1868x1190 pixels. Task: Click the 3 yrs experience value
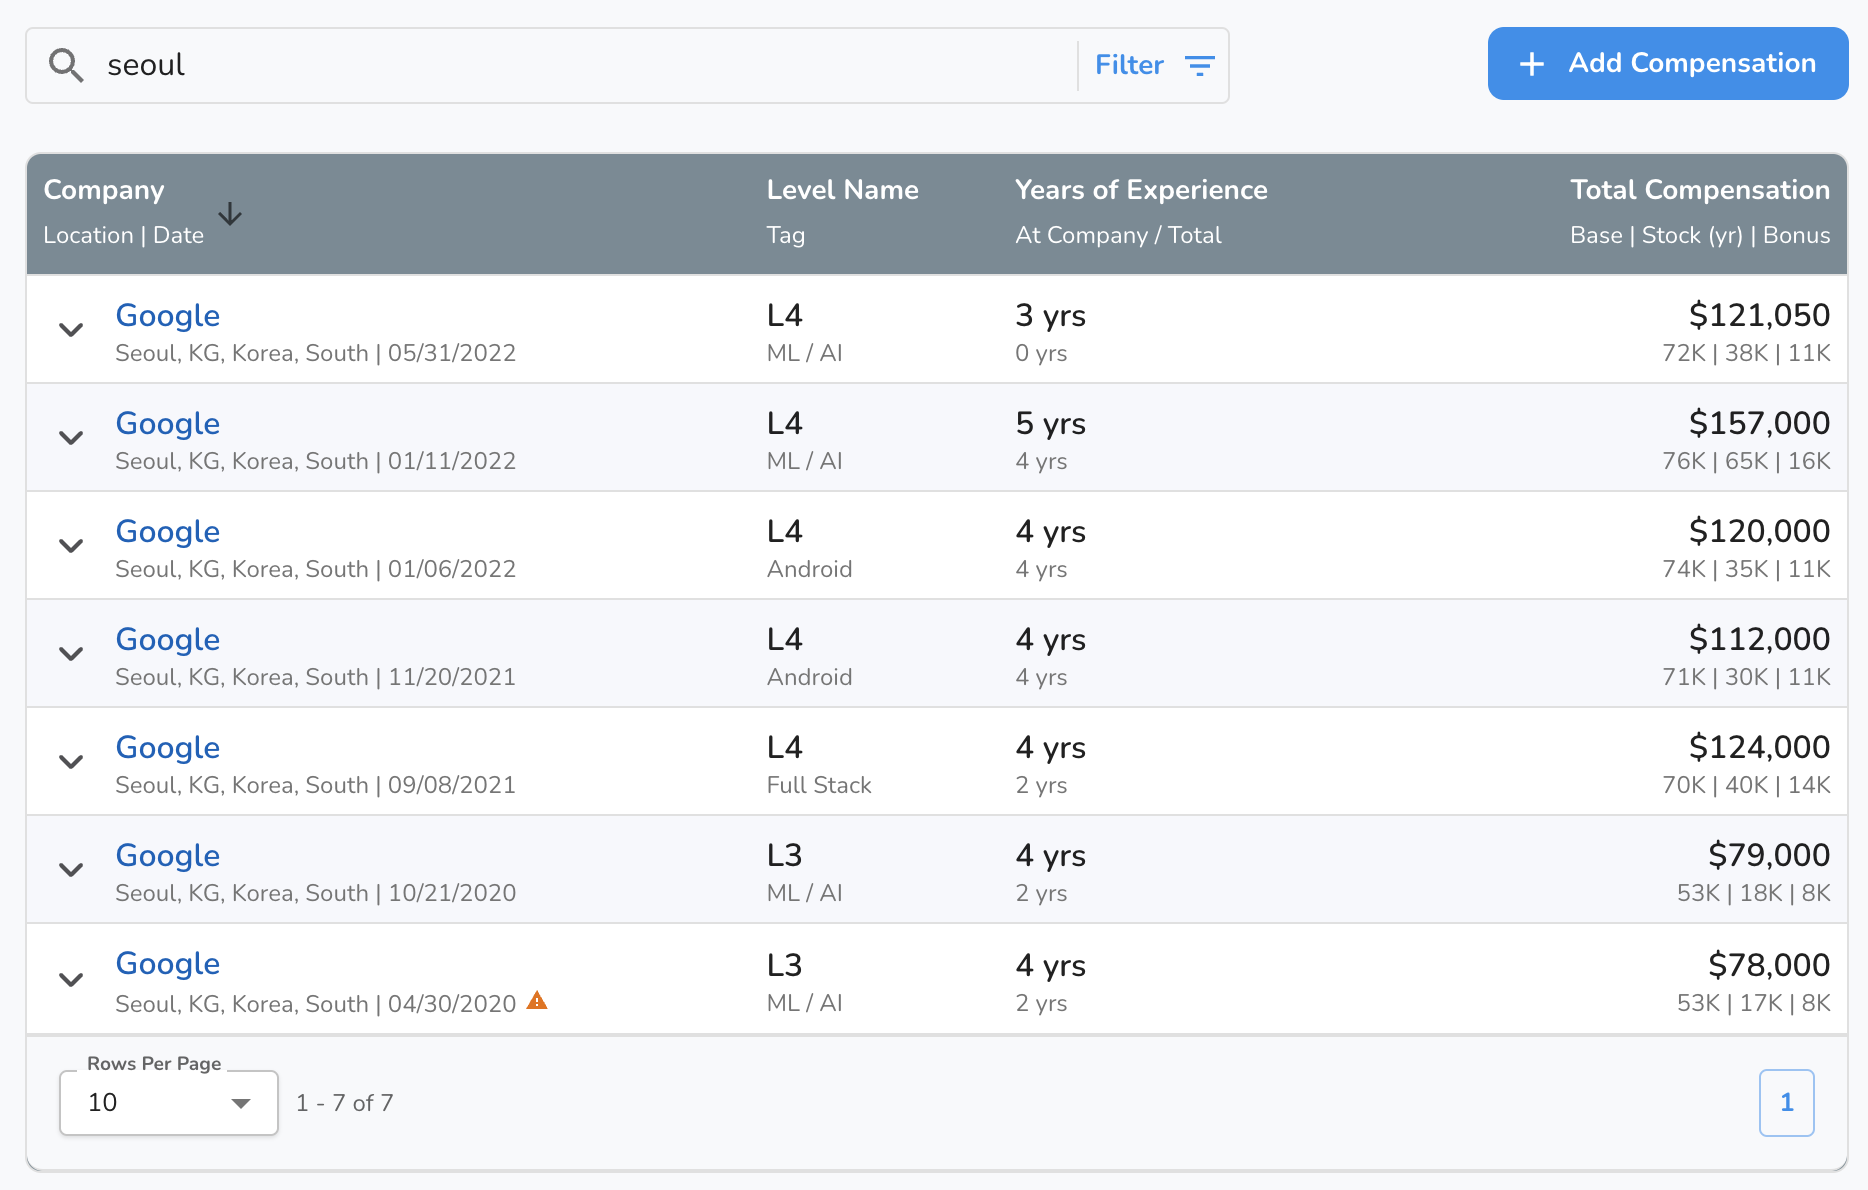pos(1050,316)
